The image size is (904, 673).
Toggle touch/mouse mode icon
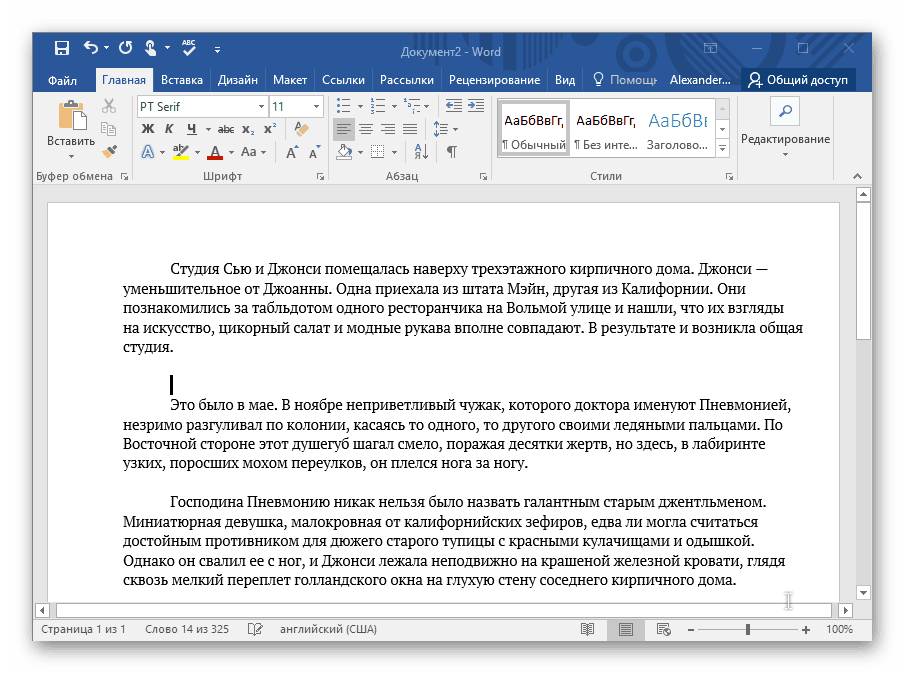(x=150, y=48)
